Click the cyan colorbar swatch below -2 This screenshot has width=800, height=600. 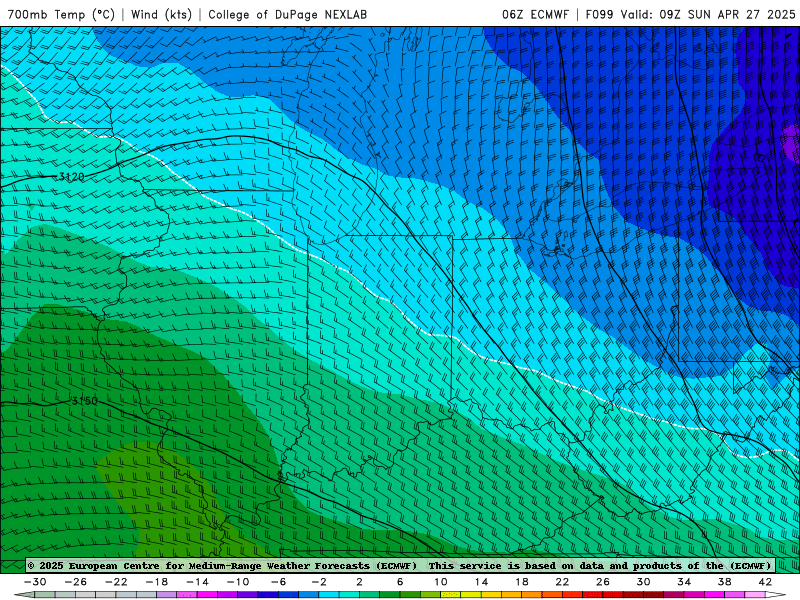click(329, 595)
